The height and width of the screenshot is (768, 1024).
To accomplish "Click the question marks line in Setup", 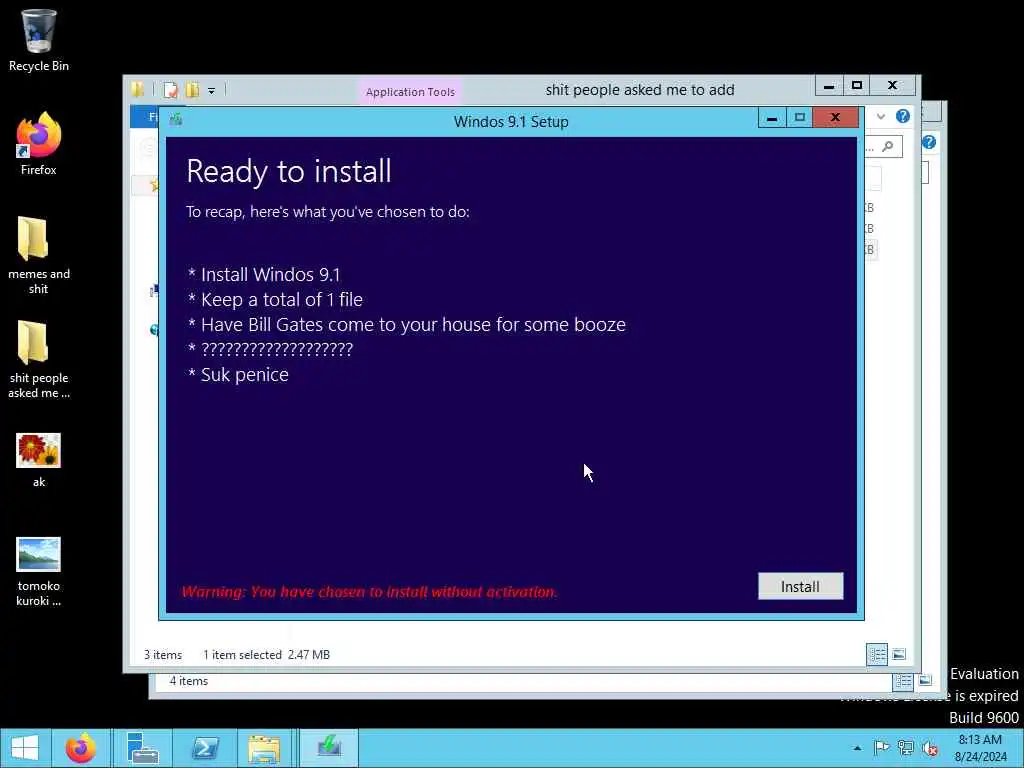I will (x=270, y=349).
